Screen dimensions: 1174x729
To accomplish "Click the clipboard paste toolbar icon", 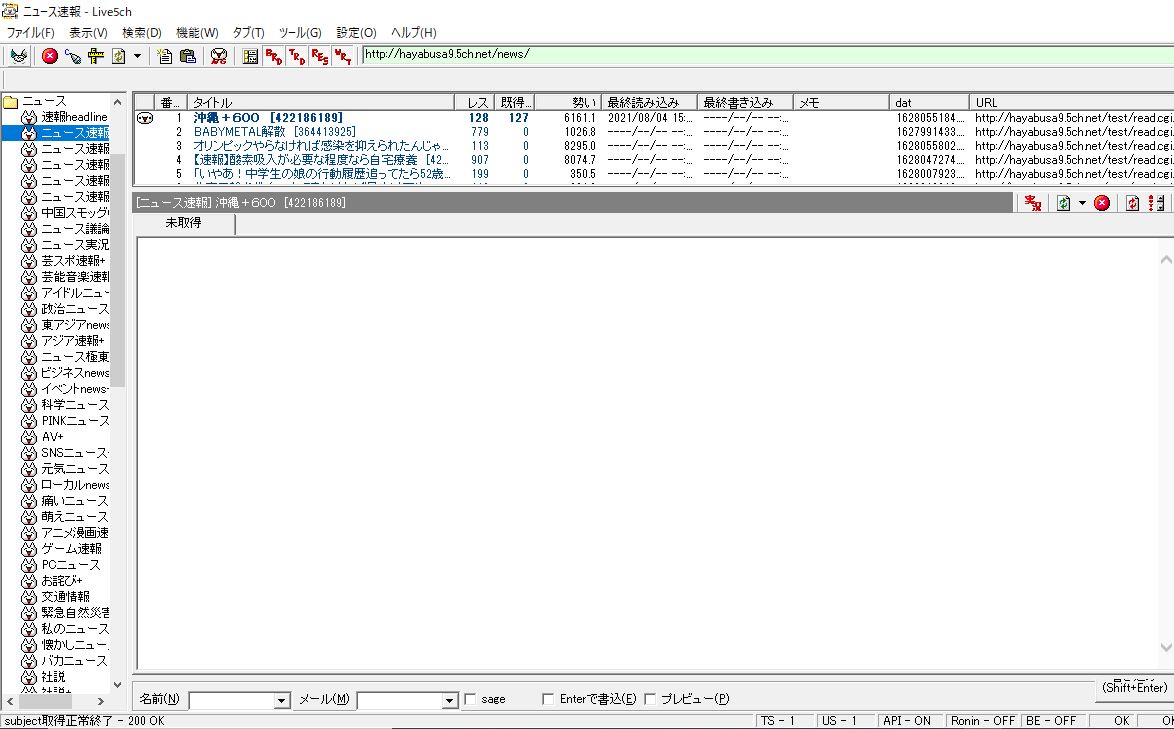I will (x=188, y=56).
